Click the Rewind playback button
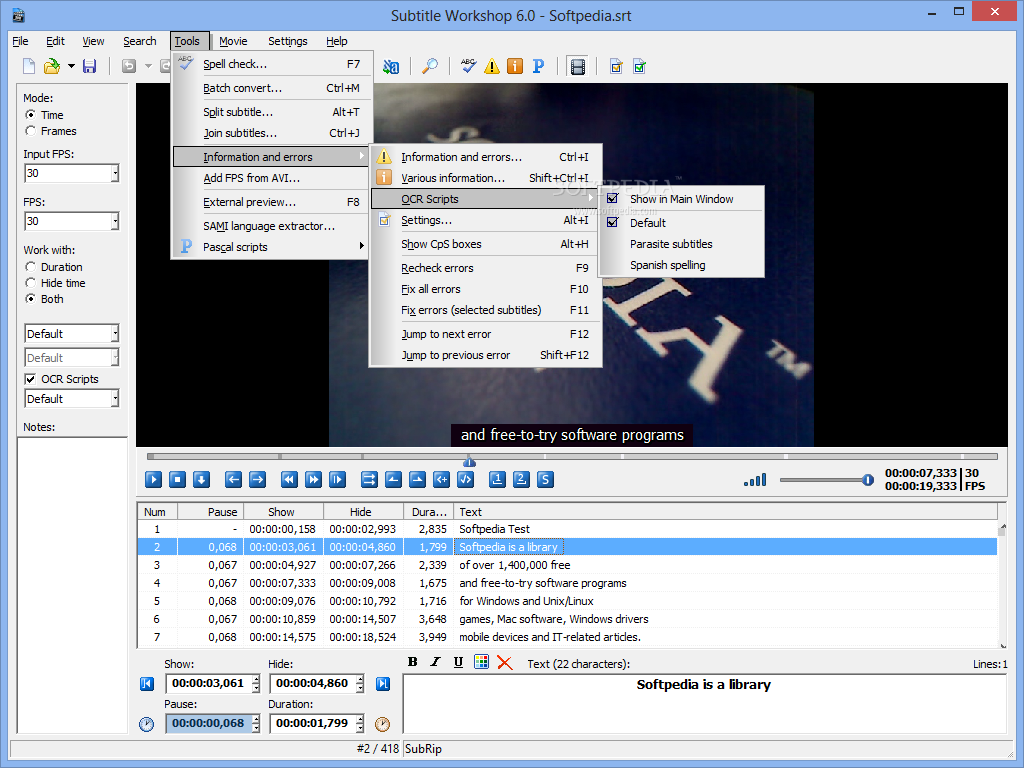The width and height of the screenshot is (1024, 768). coord(289,479)
